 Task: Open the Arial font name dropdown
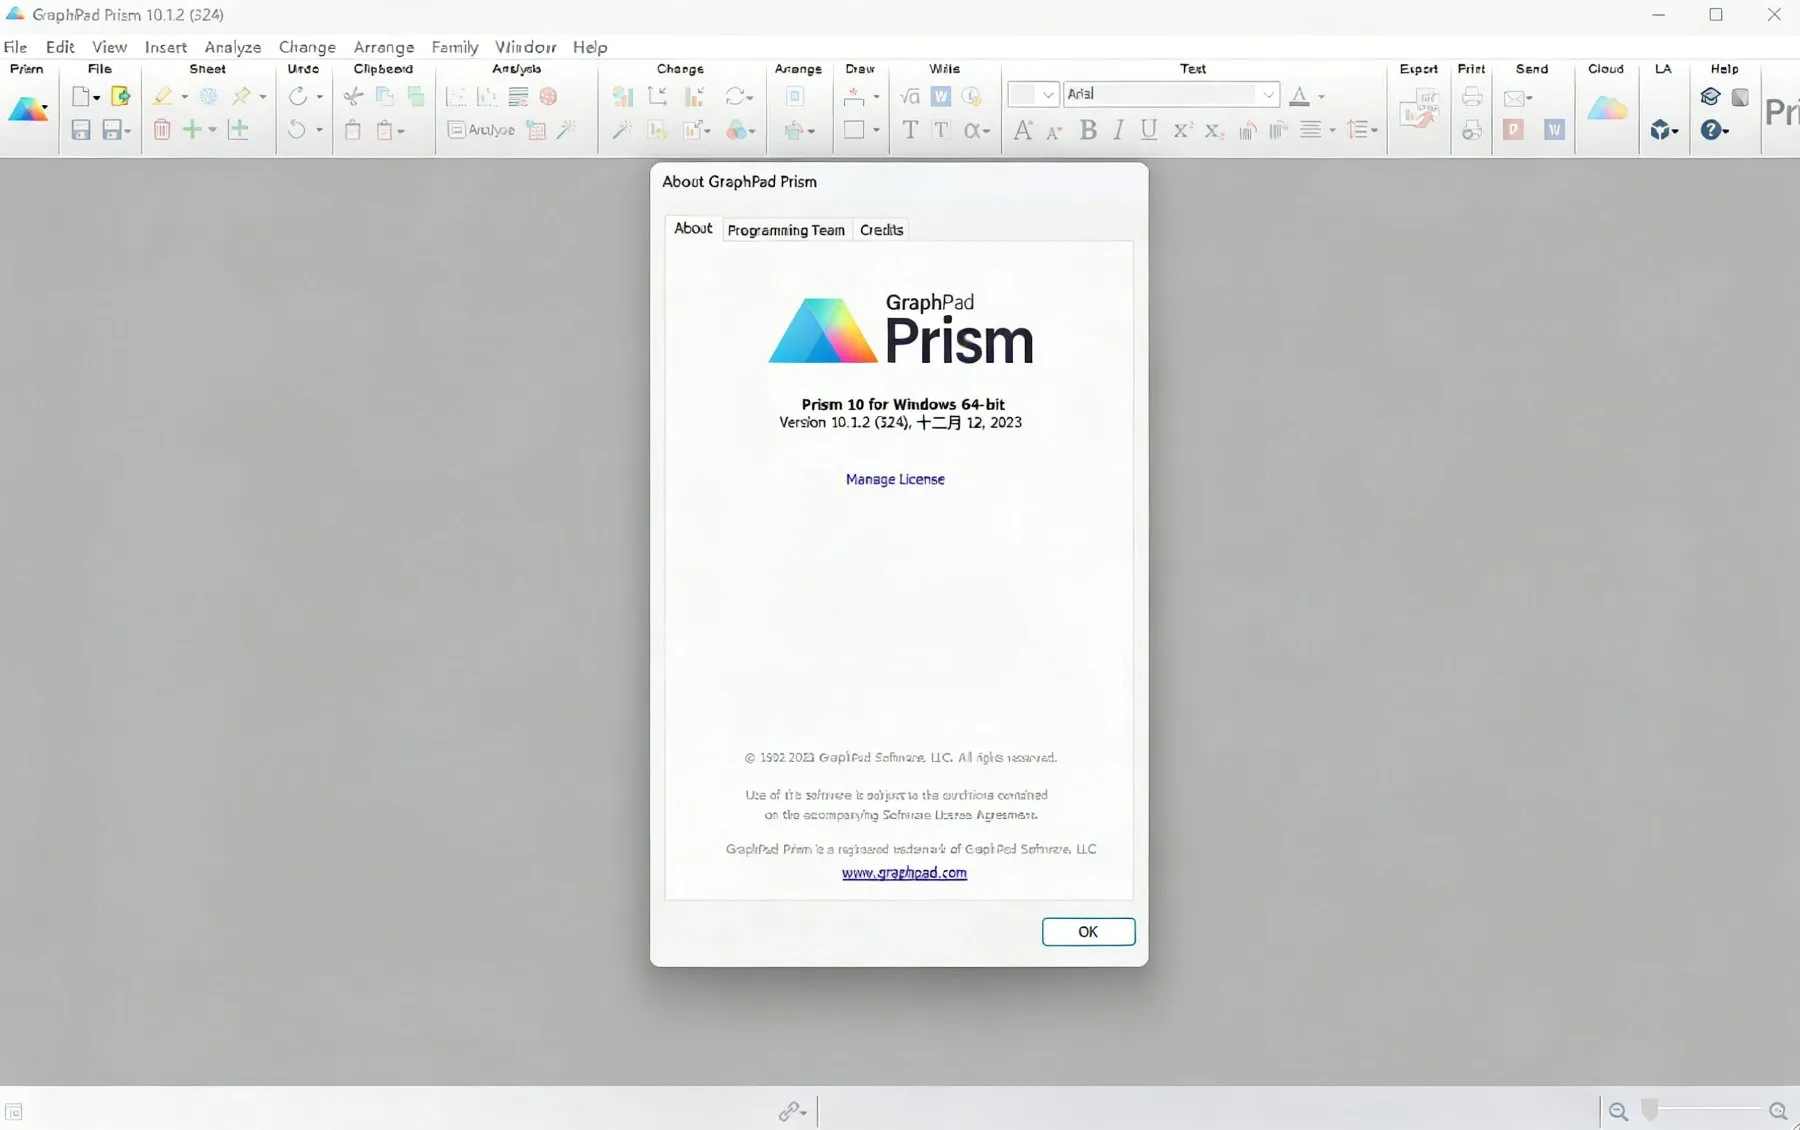click(x=1268, y=95)
